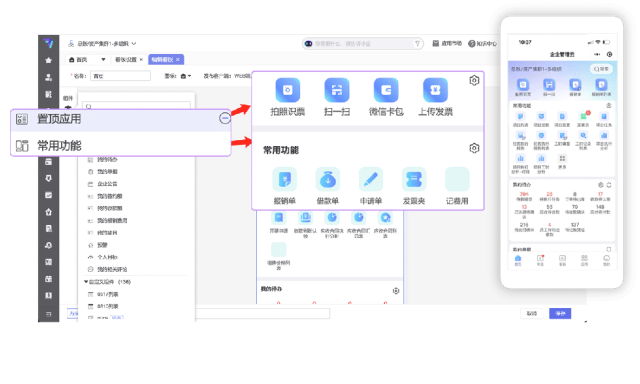Click the 借款单 loan form icon
This screenshot has width=640, height=384.
(x=328, y=179)
